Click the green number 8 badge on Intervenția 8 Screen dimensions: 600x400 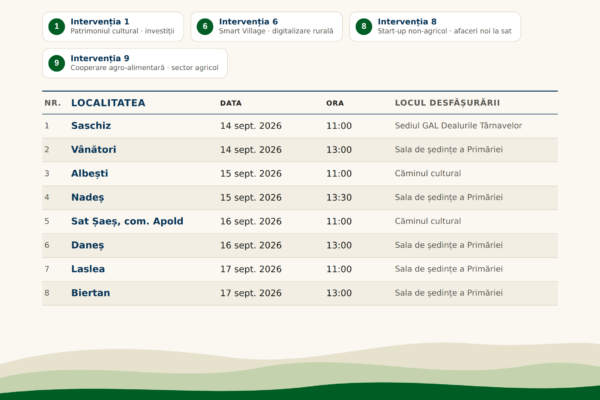click(x=364, y=26)
